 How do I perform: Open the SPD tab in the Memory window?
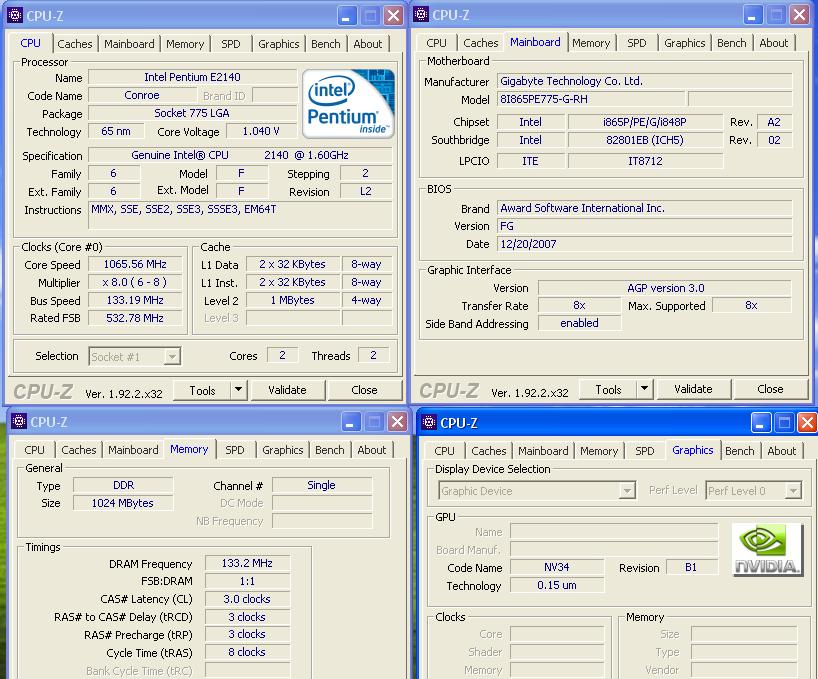(235, 450)
